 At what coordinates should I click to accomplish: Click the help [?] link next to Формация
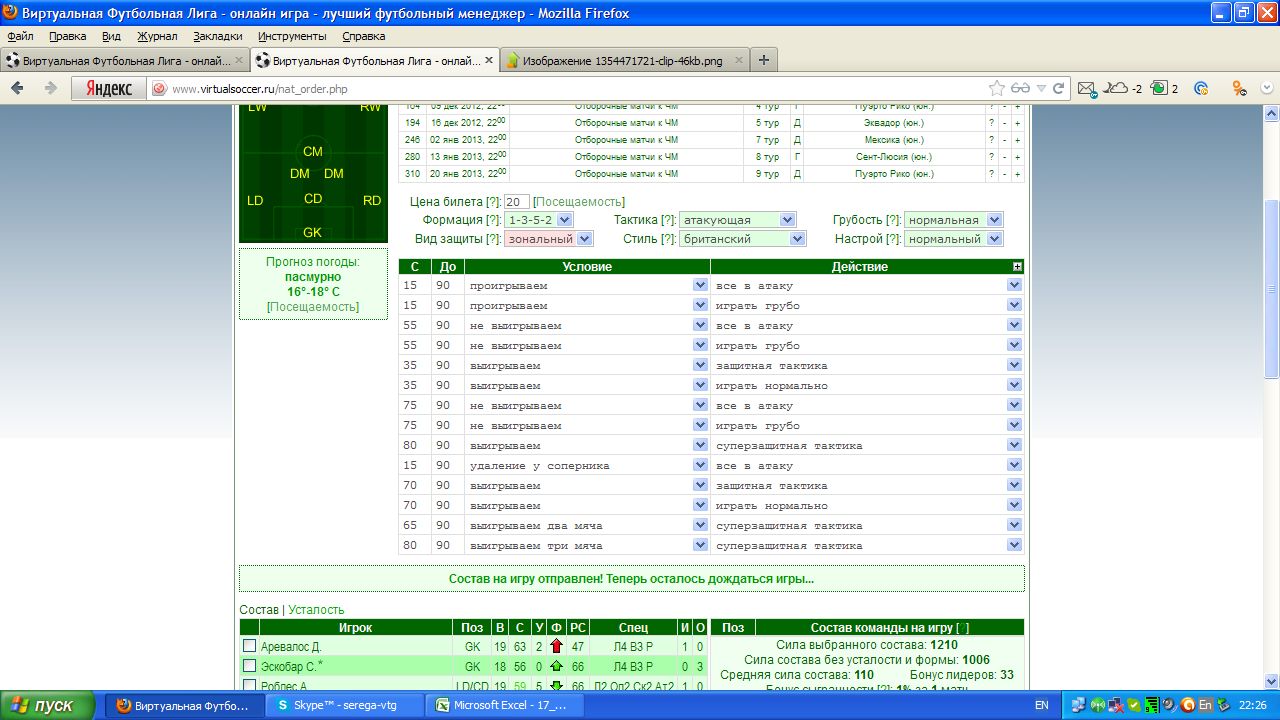coord(493,220)
